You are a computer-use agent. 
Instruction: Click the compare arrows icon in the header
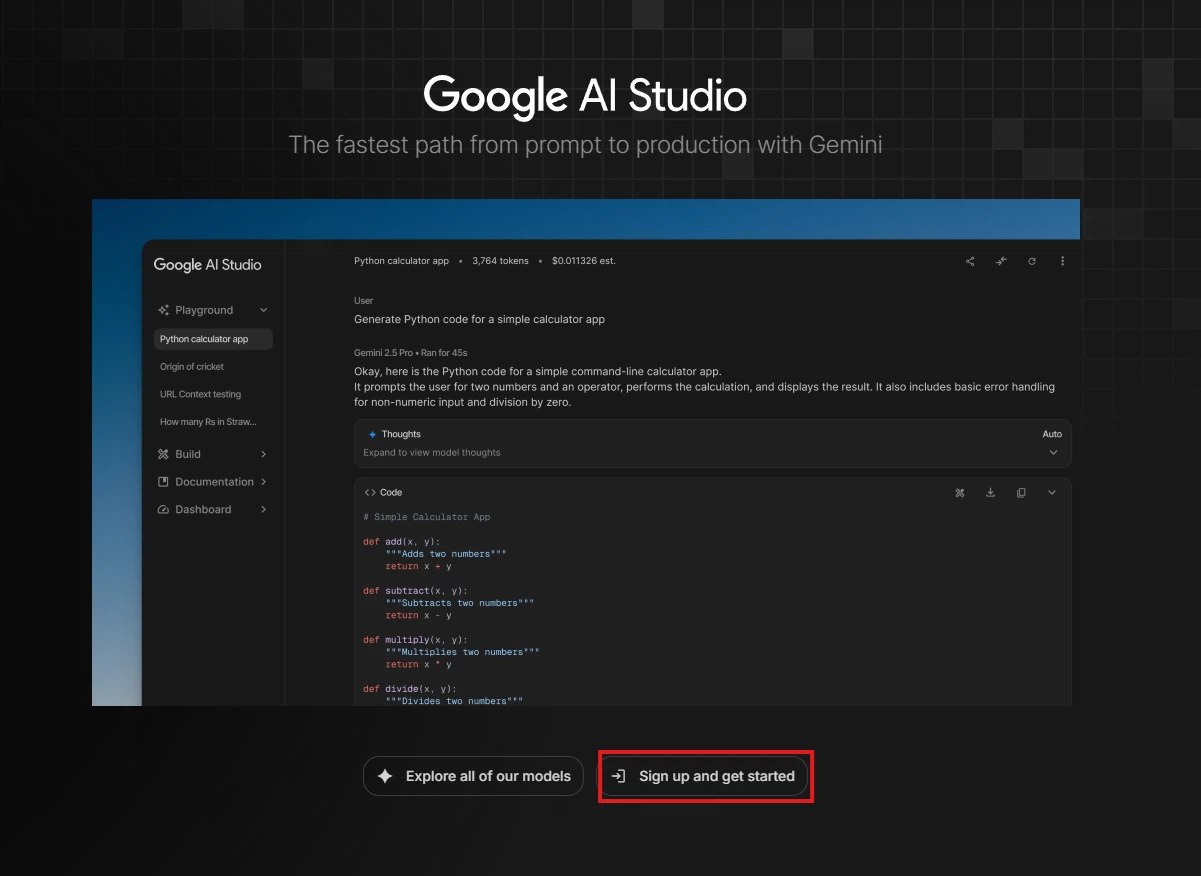[1001, 261]
